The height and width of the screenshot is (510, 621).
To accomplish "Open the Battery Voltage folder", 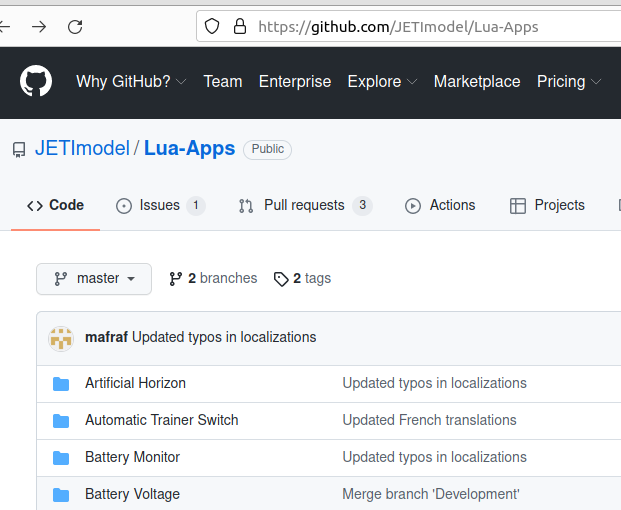I will click(x=132, y=494).
